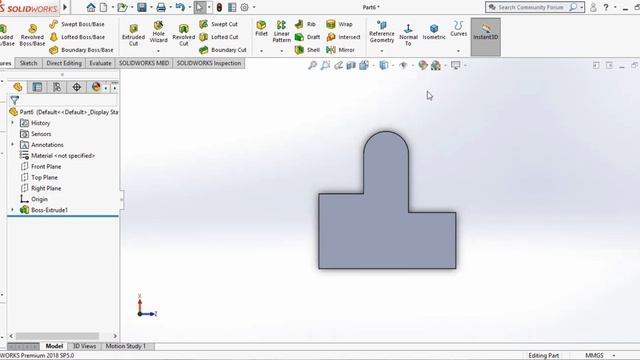Orient view Normal To
This screenshot has width=640, height=360.
click(x=408, y=34)
